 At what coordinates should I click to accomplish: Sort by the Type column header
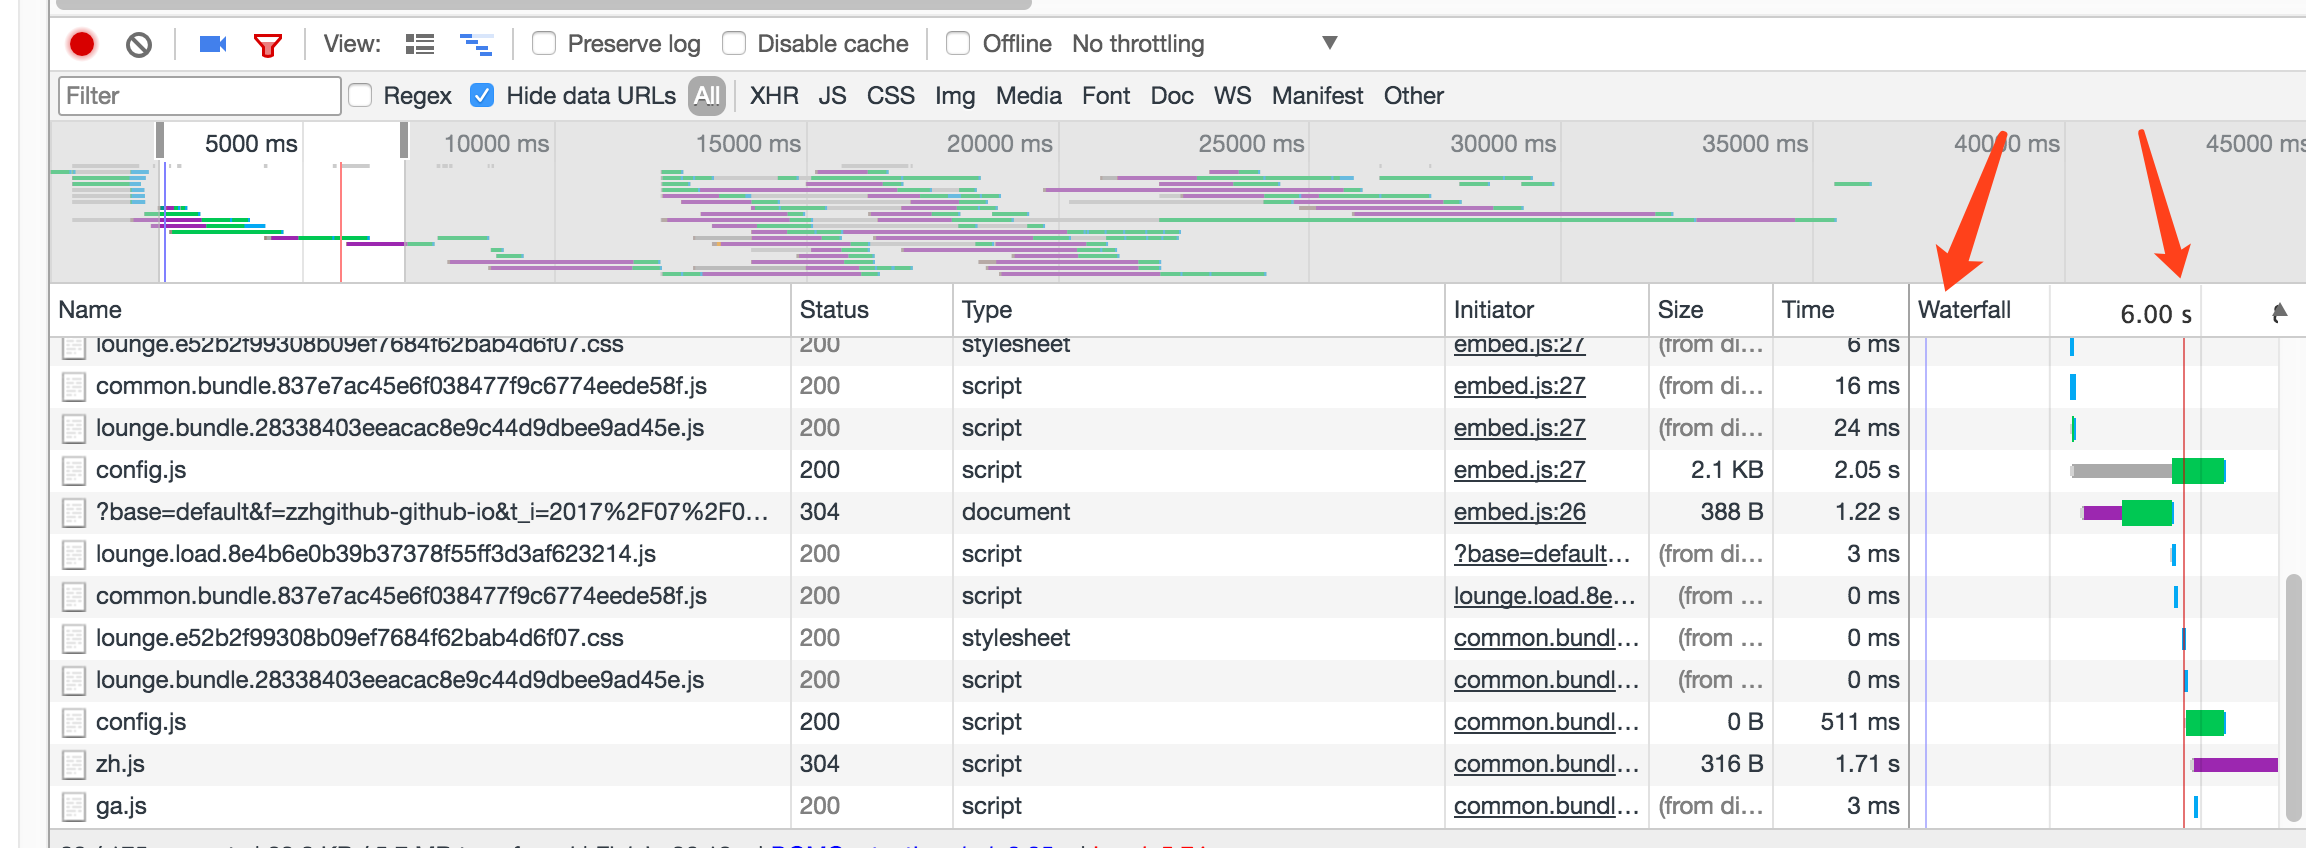pos(1199,310)
